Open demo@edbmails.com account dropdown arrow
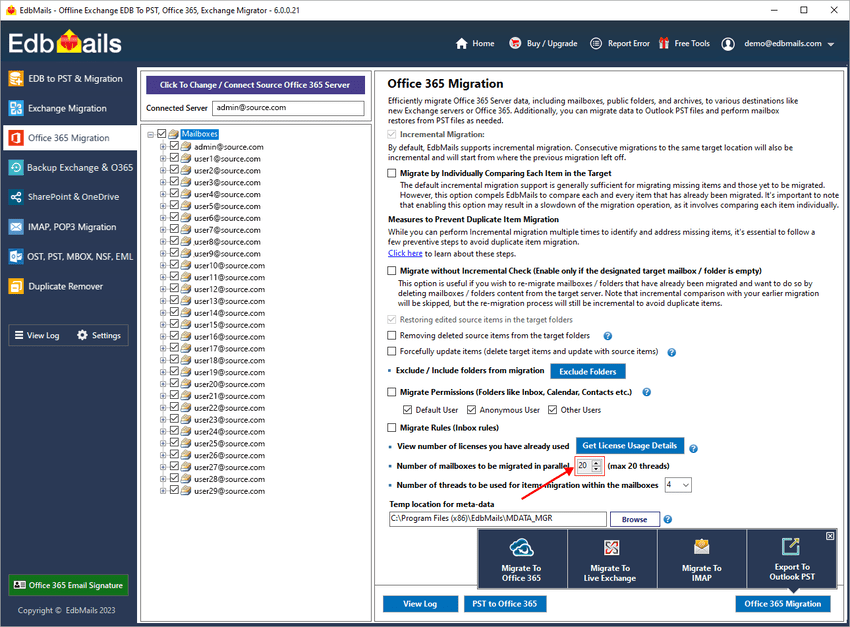Screen dimensions: 850x627 click(830, 44)
